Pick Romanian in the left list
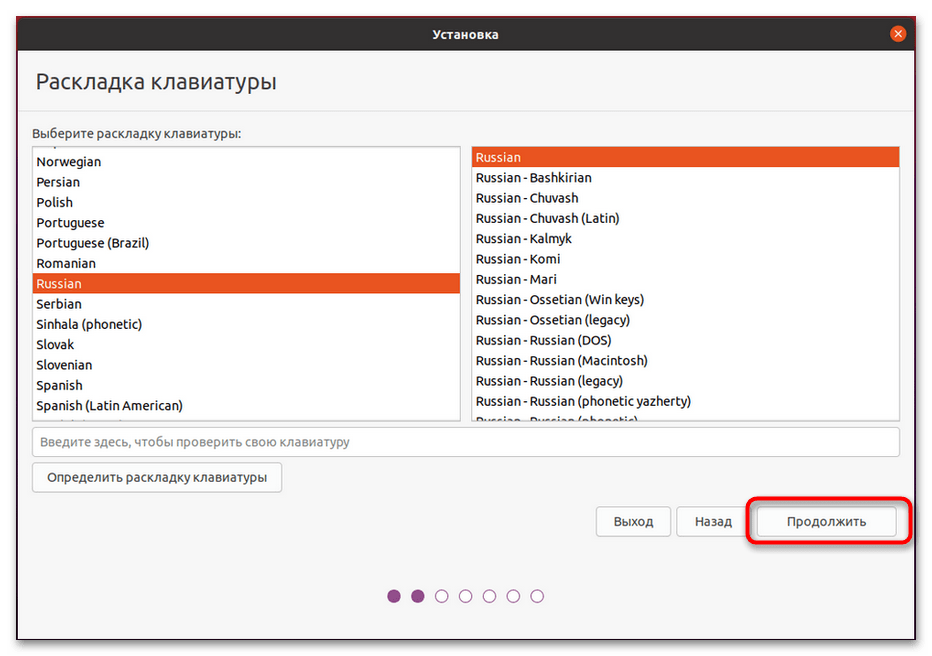 tap(66, 263)
